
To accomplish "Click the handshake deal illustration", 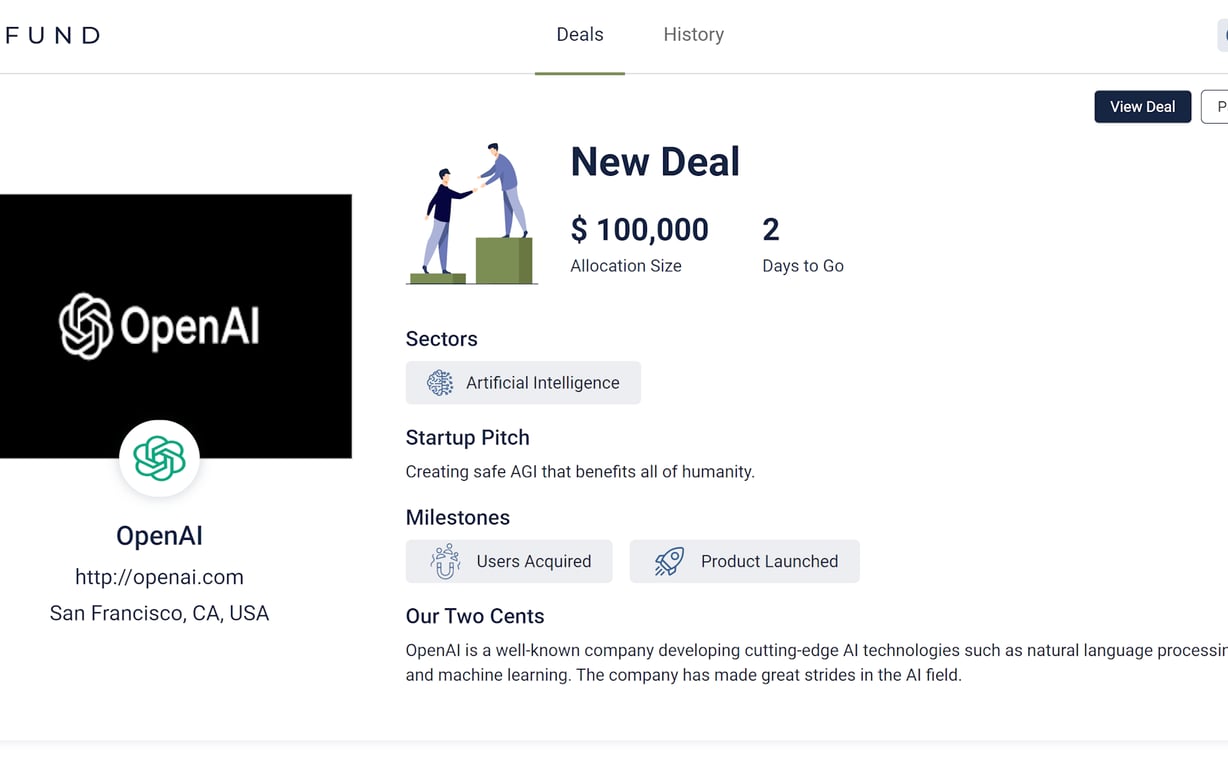I will [x=472, y=210].
